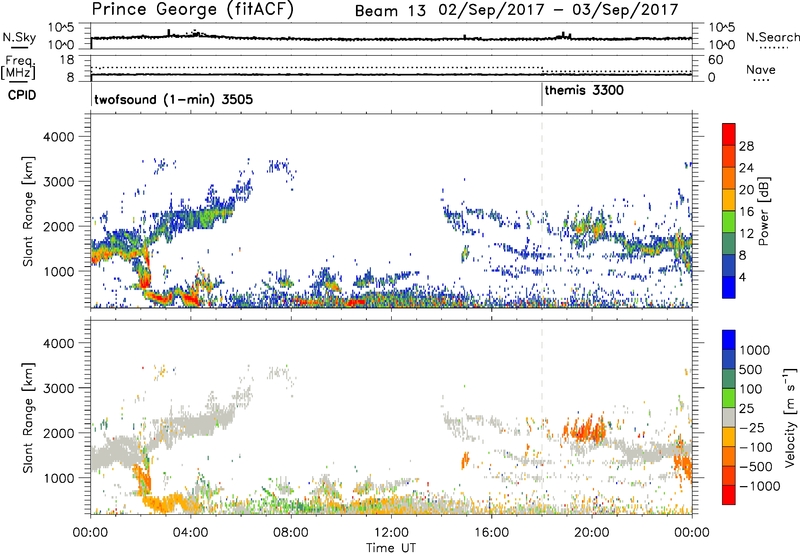Click the date range '02/Sep/2017 - 03/Sep/2017'
The image size is (800, 554).
(559, 10)
